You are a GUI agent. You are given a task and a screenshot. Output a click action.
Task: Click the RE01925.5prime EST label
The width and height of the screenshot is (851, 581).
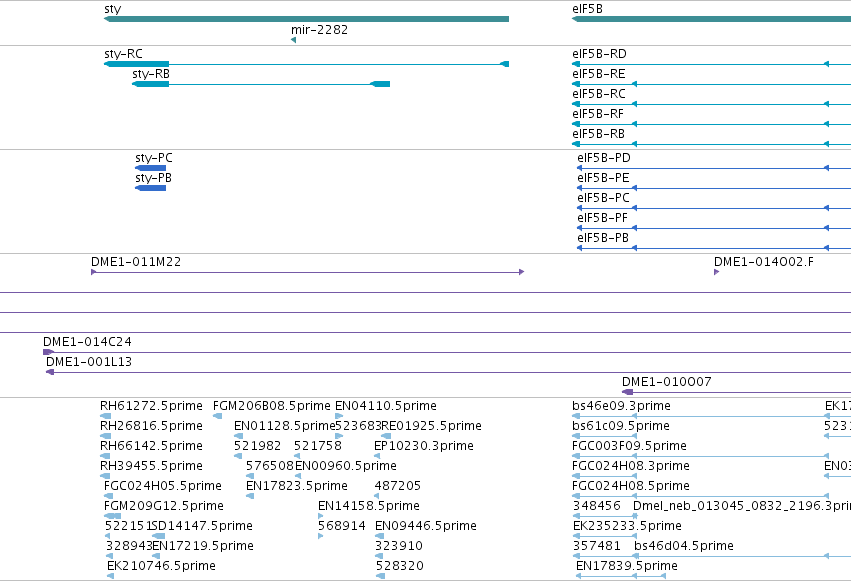(x=431, y=426)
